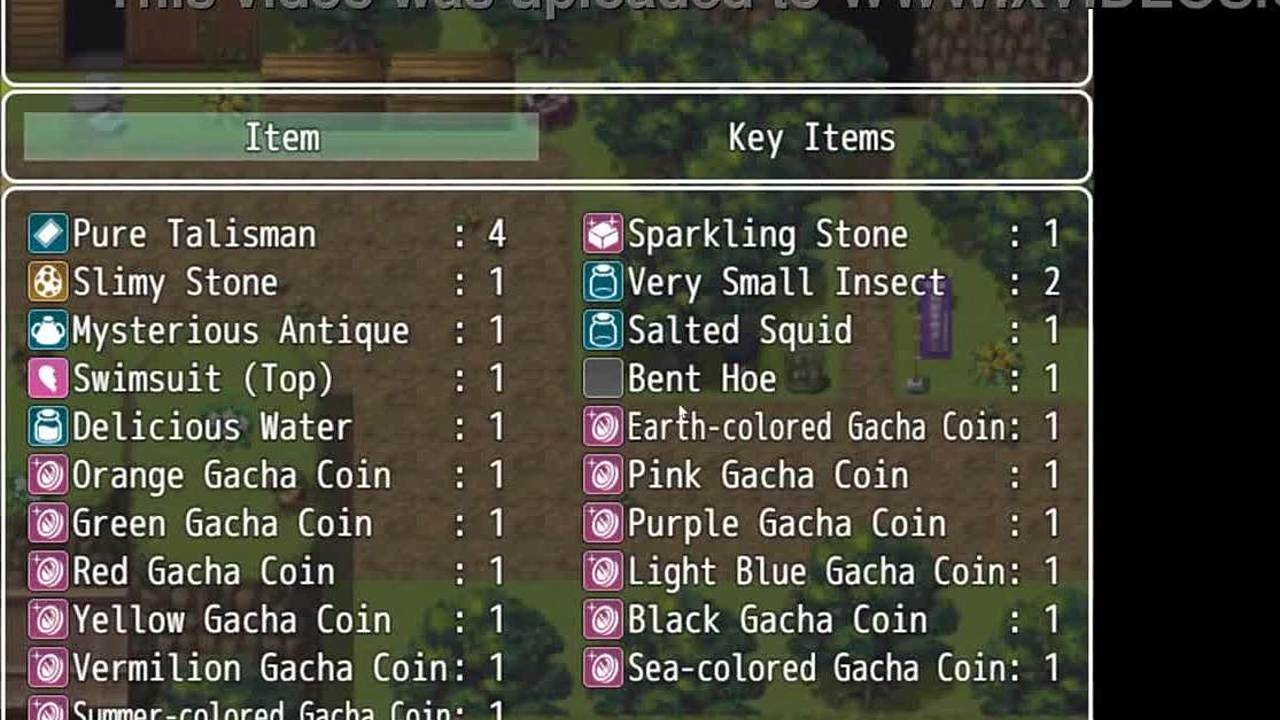This screenshot has width=1280, height=720.
Task: Click the gray Bent Hoe icon
Action: [x=602, y=378]
